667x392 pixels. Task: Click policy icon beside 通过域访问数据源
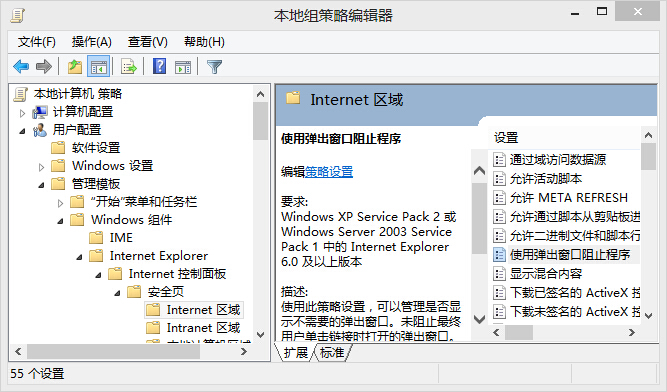[x=499, y=160]
